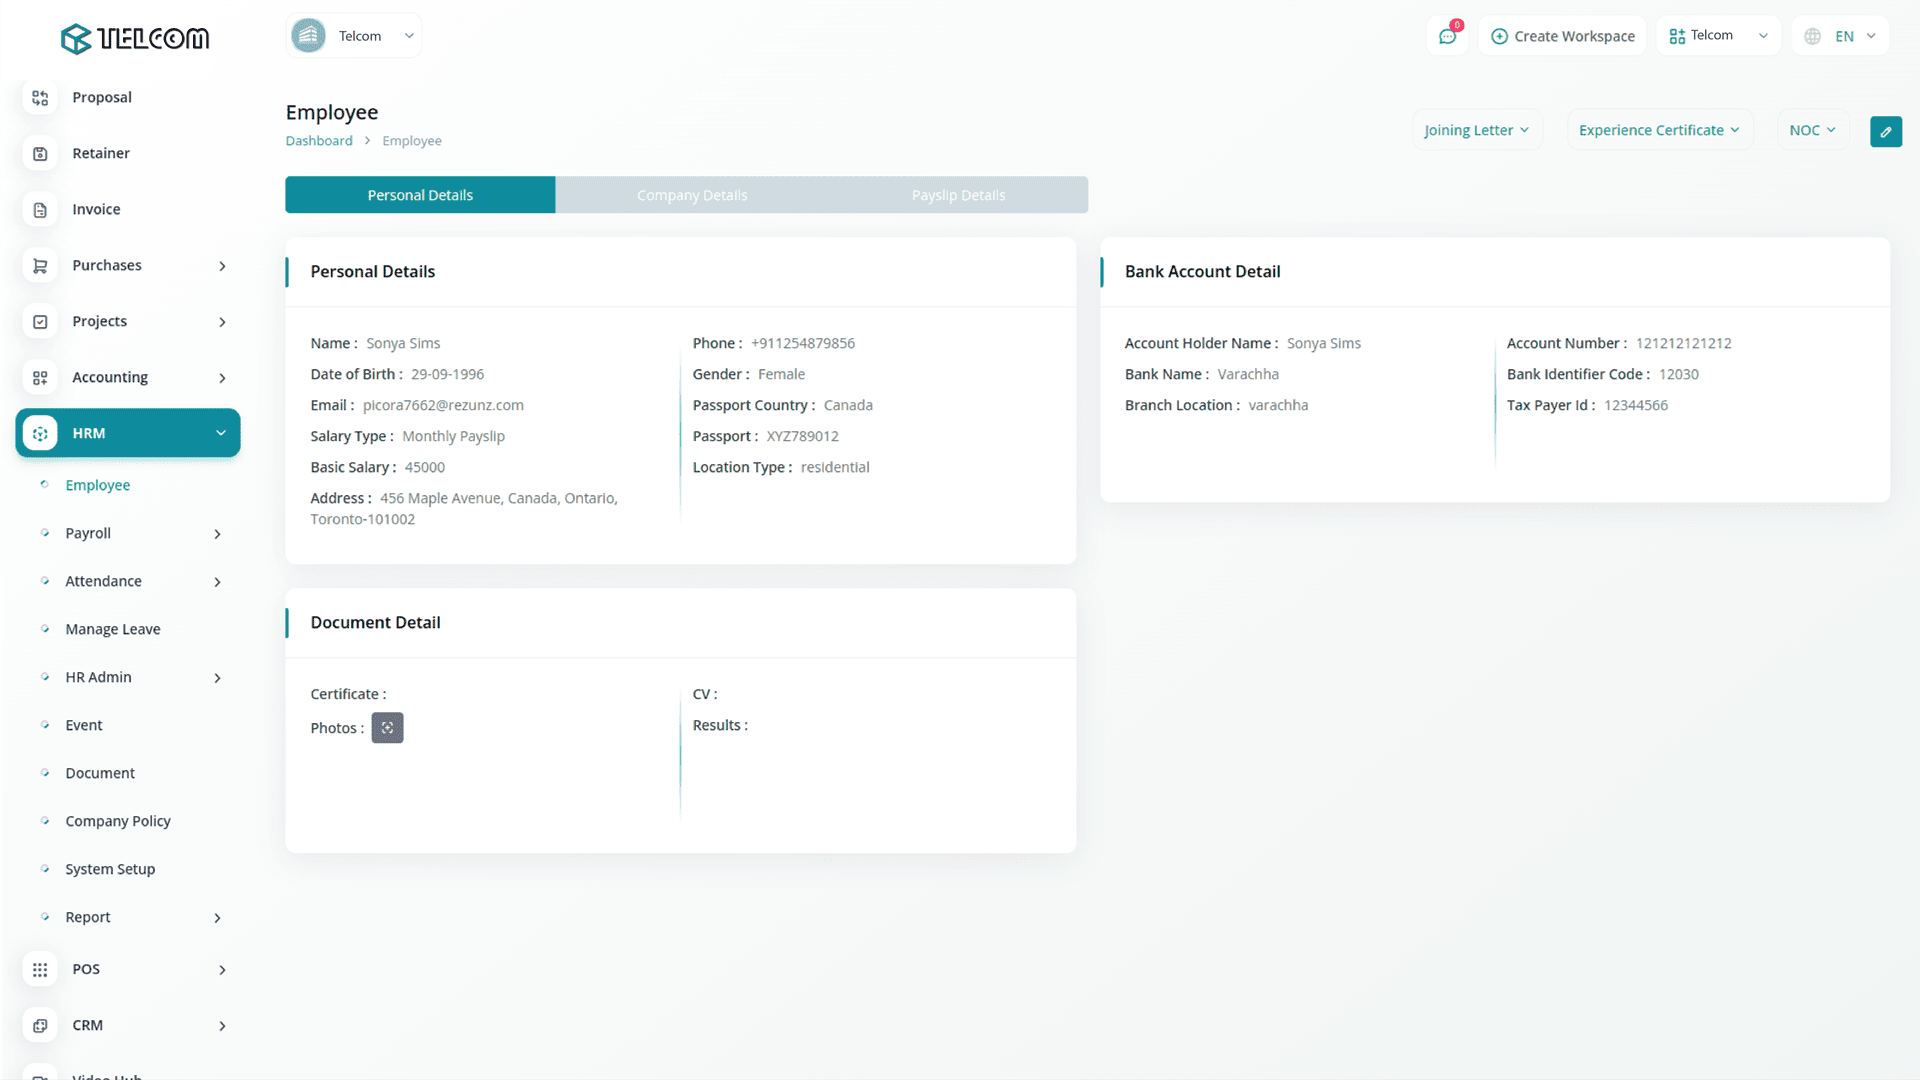1920x1080 pixels.
Task: Click the Retainer sidebar icon
Action: tap(40, 154)
